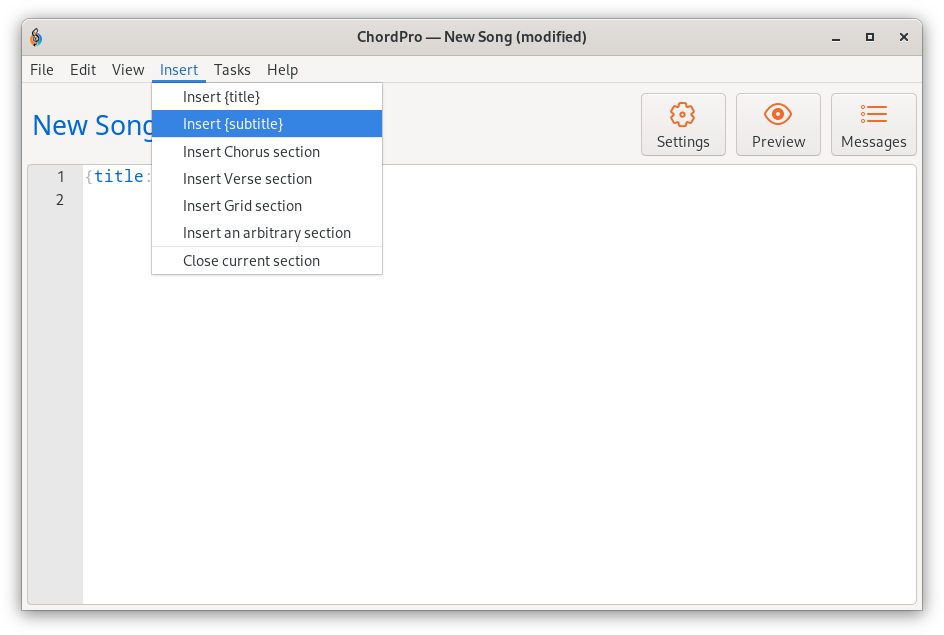The image size is (944, 635).
Task: Choose Insert {subtitle} menu entry
Action: point(267,124)
